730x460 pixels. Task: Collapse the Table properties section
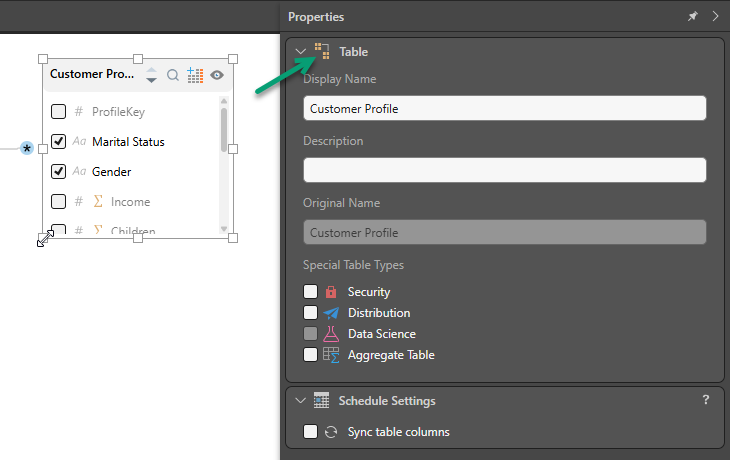301,51
